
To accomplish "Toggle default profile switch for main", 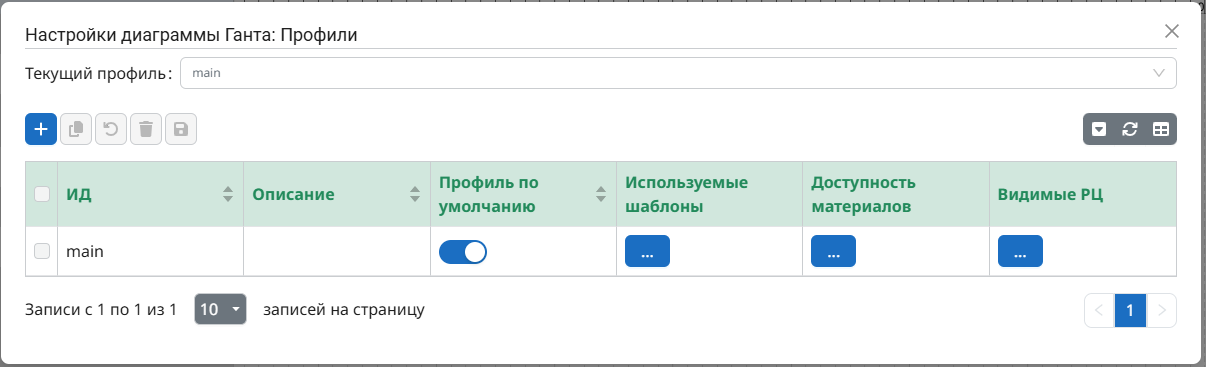I will [x=463, y=252].
